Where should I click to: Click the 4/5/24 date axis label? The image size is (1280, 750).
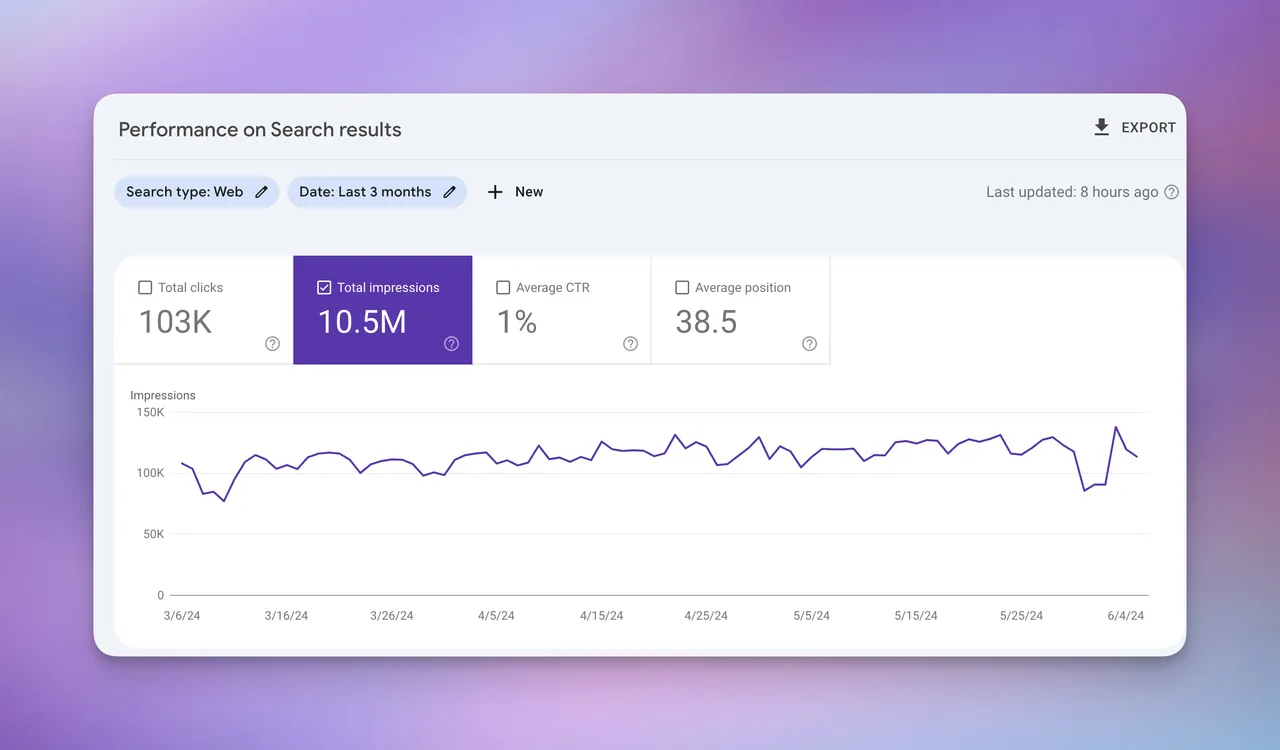click(496, 616)
